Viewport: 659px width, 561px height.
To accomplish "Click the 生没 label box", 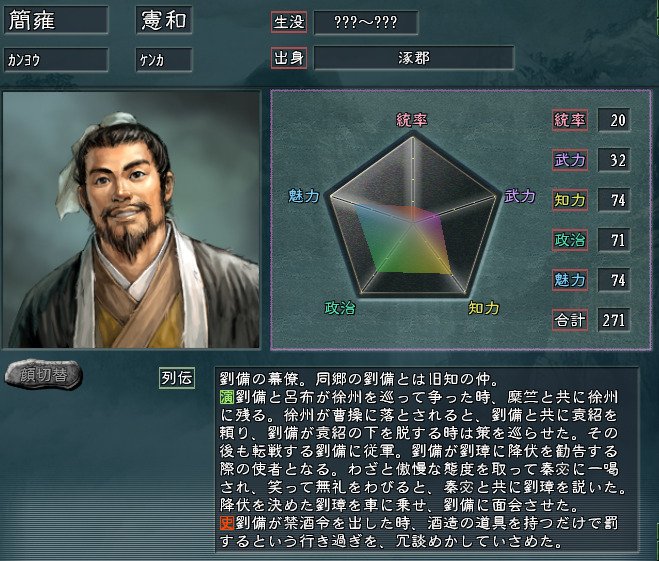I will tap(289, 22).
